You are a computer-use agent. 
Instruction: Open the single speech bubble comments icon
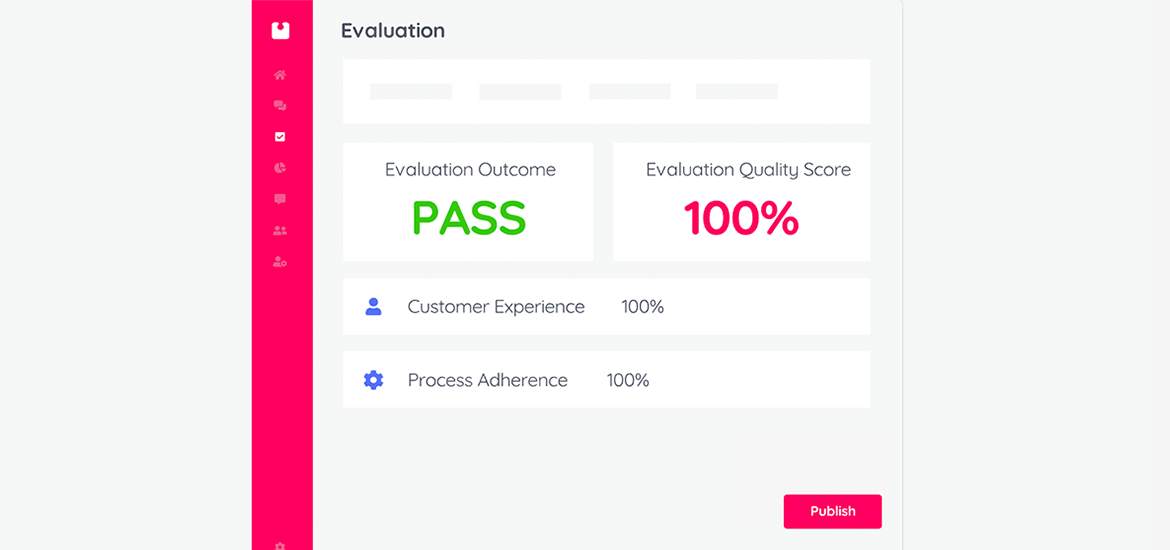tap(280, 199)
